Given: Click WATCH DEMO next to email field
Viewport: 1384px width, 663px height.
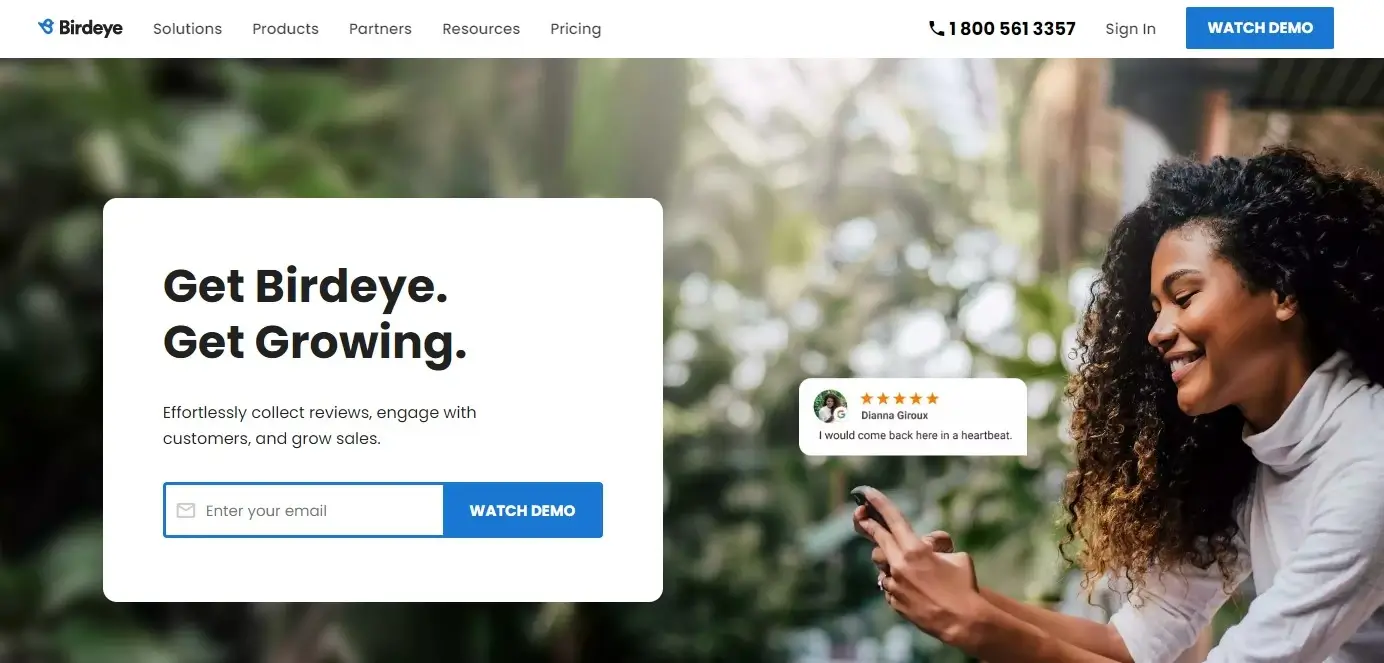Looking at the screenshot, I should coord(522,510).
